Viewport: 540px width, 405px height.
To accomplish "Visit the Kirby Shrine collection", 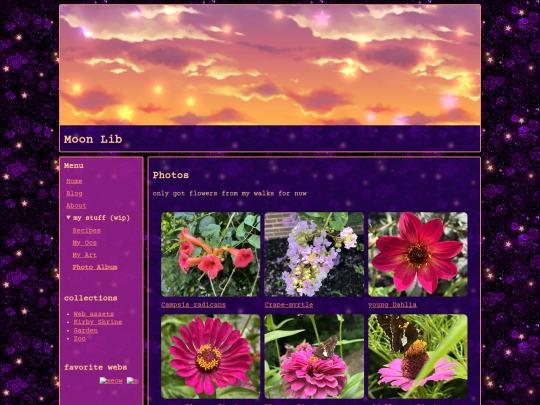I will pyautogui.click(x=98, y=322).
